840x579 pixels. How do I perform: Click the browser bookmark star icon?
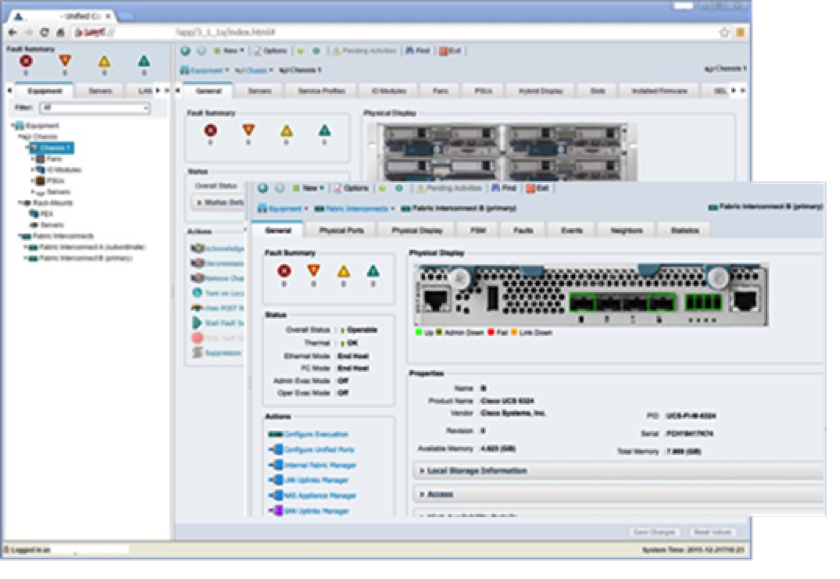pyautogui.click(x=724, y=32)
